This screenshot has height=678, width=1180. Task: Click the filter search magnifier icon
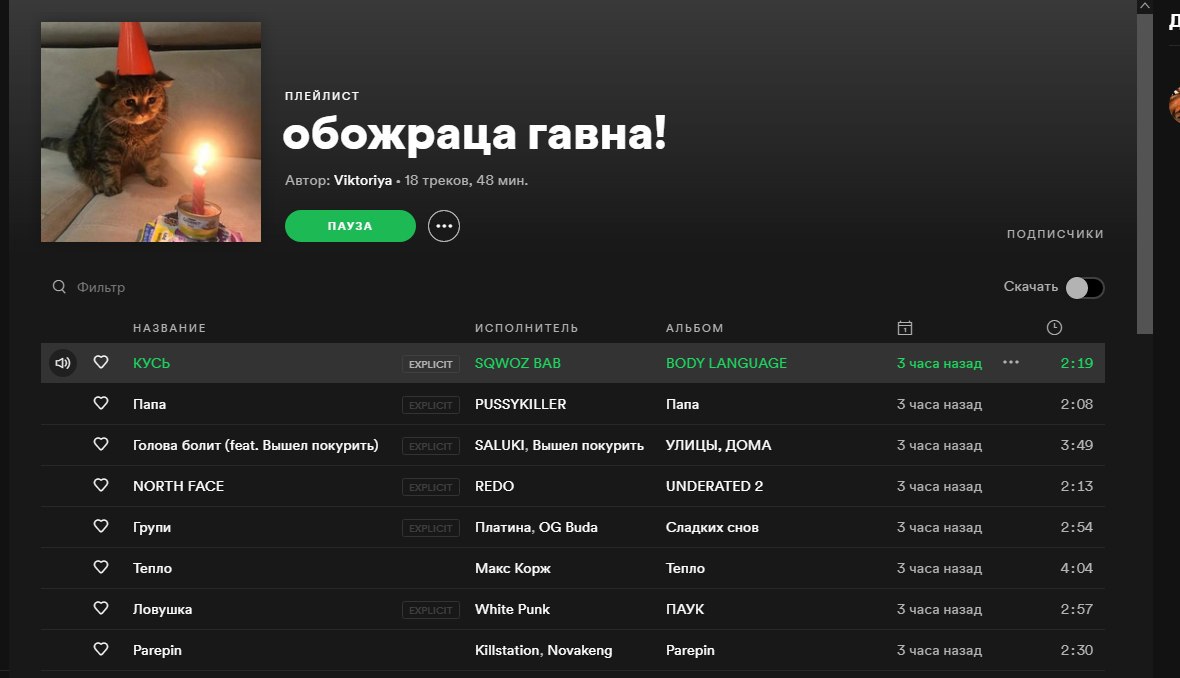[x=59, y=287]
